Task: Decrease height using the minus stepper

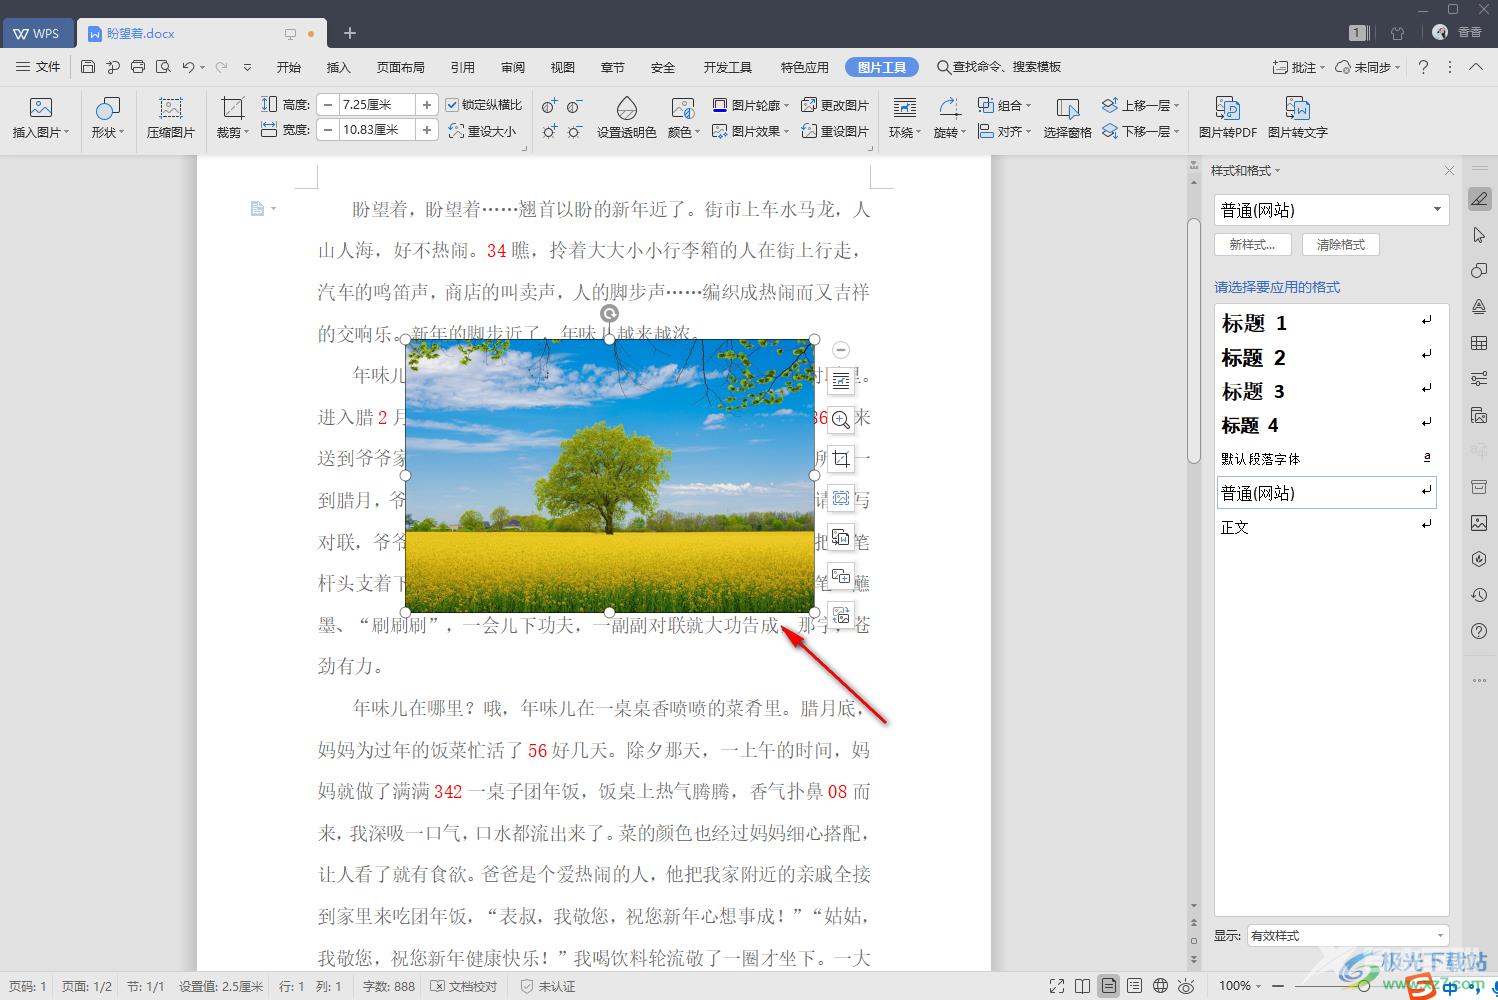Action: pyautogui.click(x=327, y=105)
